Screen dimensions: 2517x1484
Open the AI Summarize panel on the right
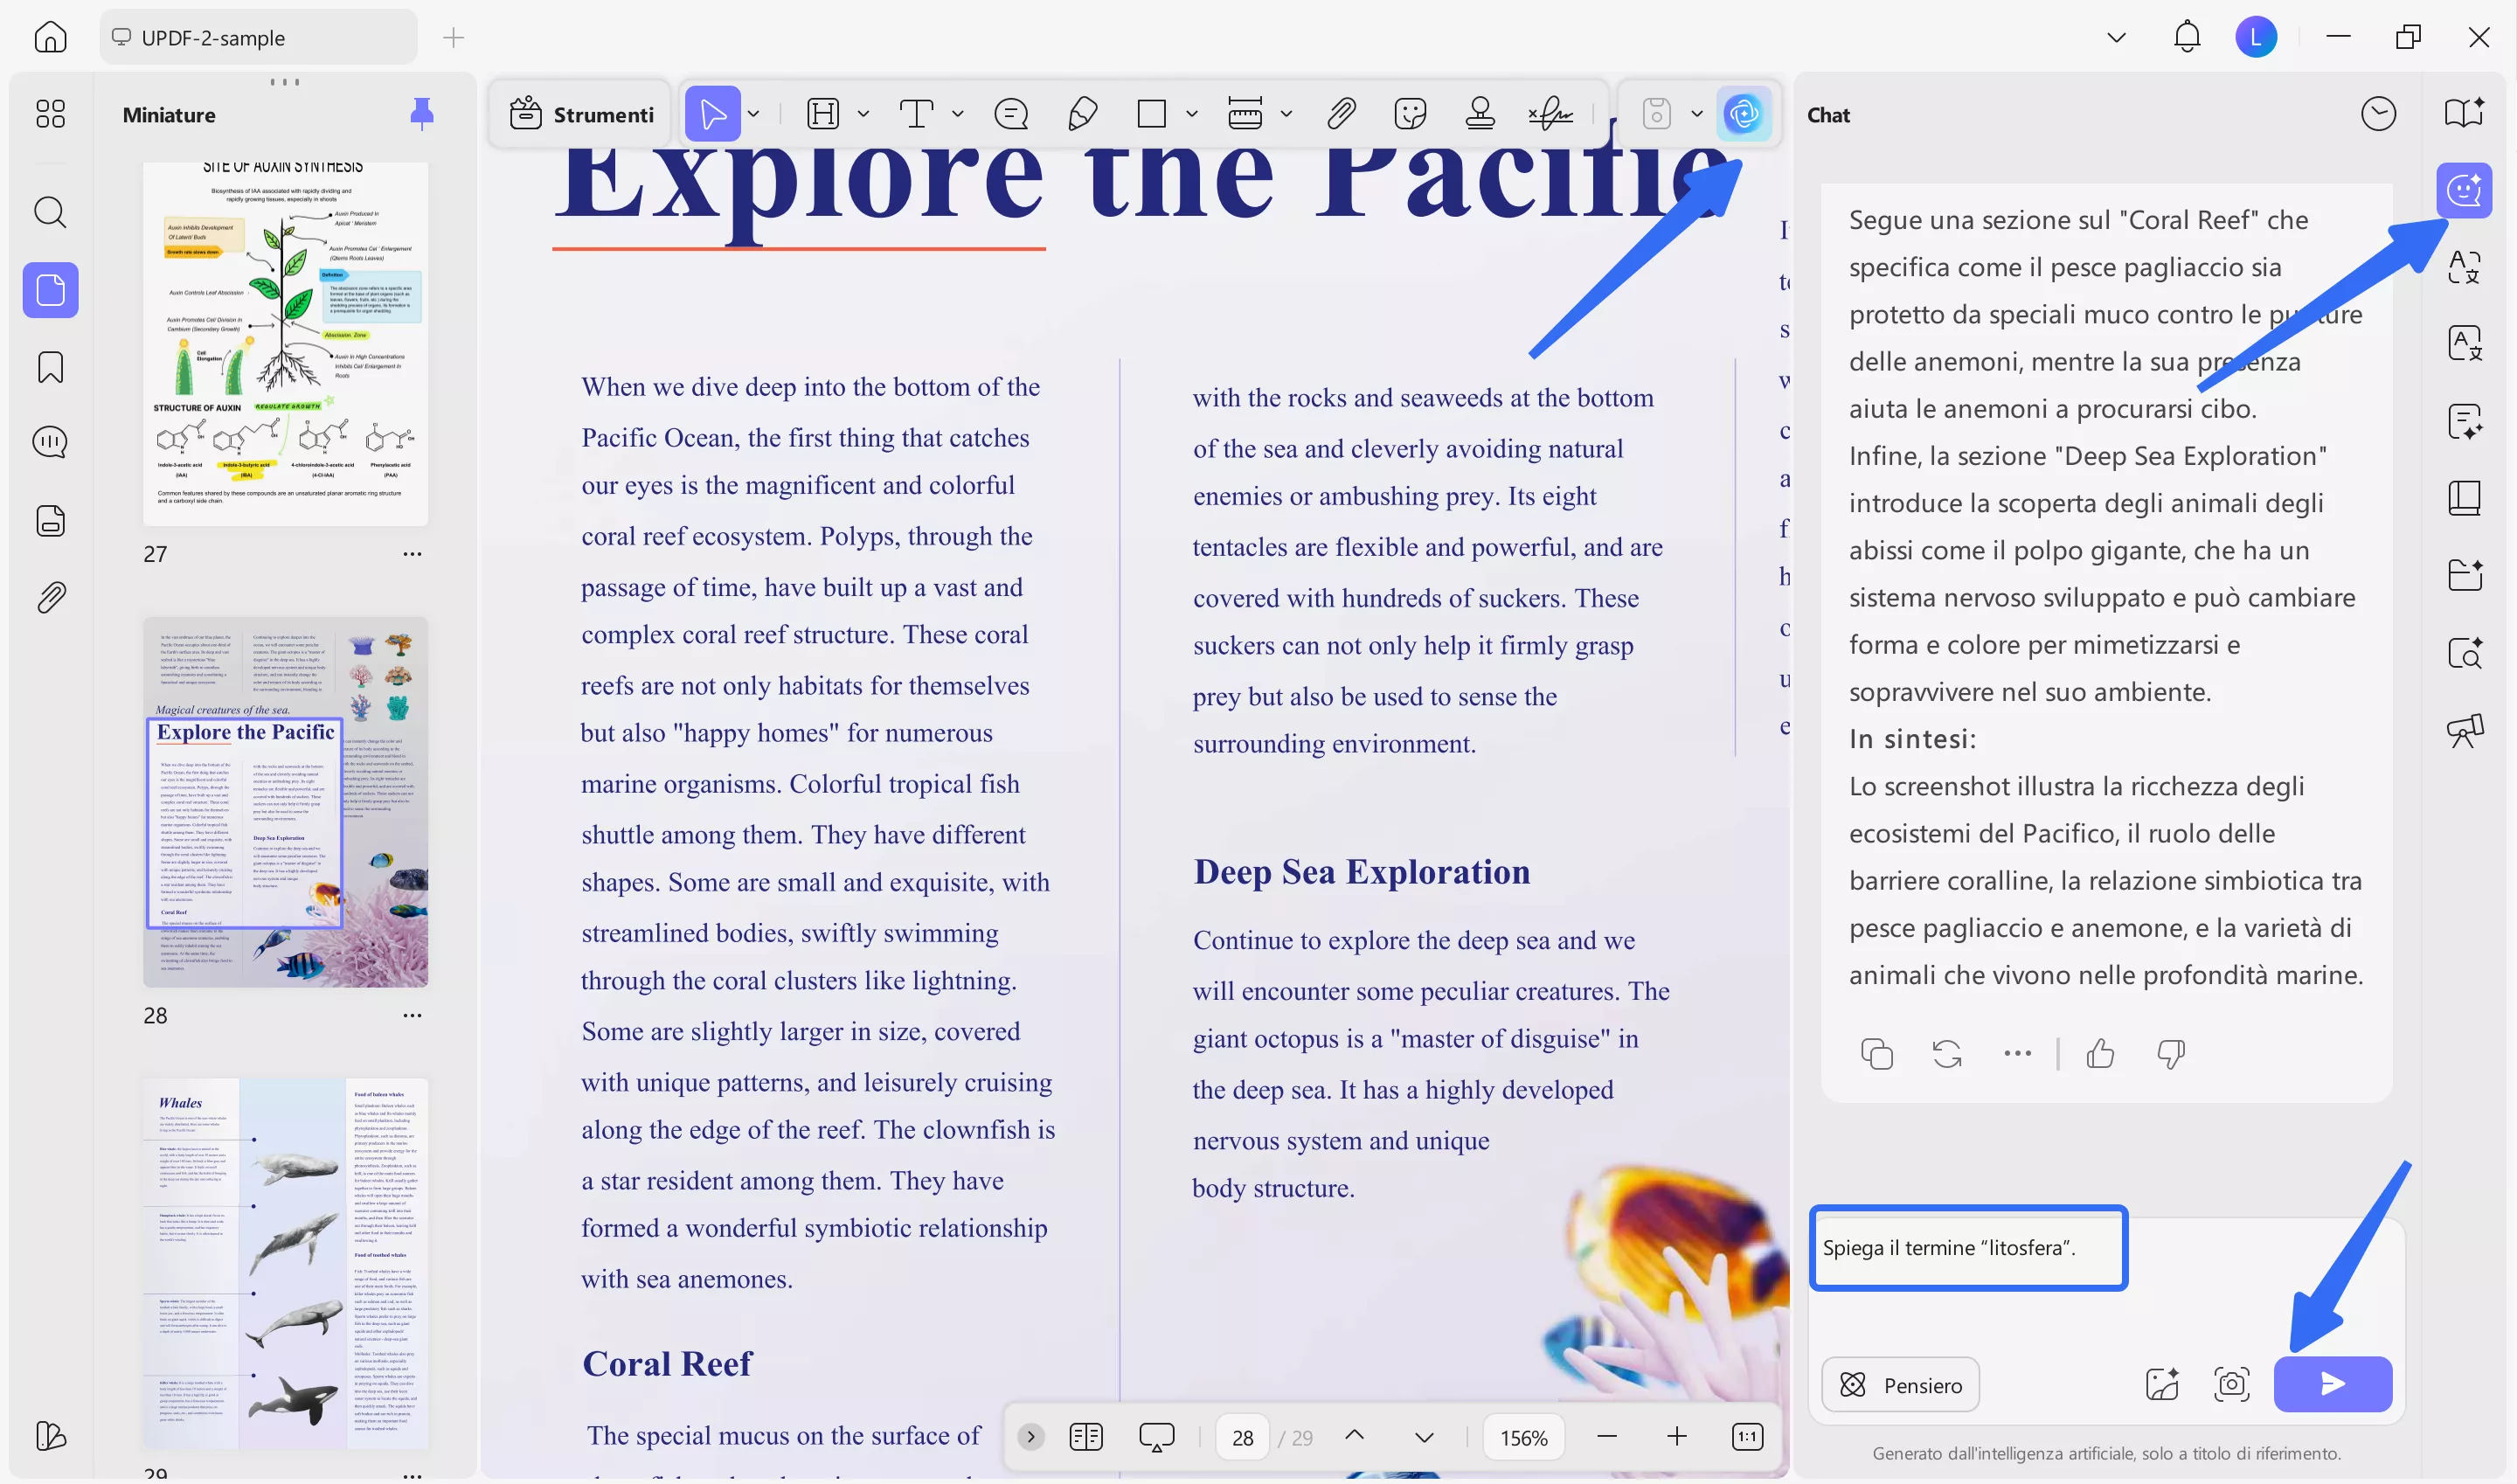tap(2465, 421)
